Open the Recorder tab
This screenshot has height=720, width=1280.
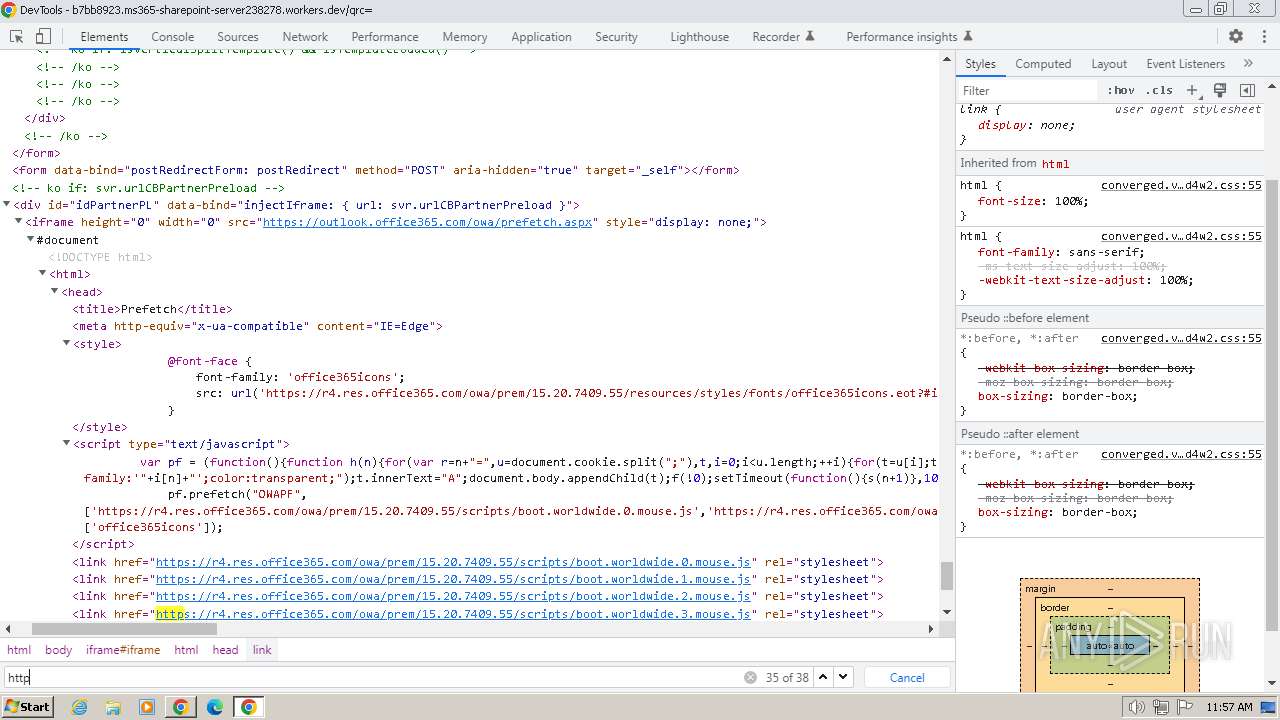(783, 36)
